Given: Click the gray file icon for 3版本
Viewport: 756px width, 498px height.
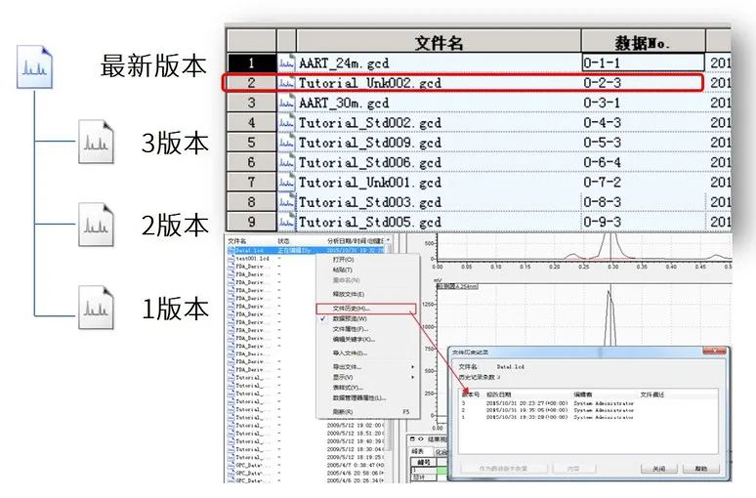Looking at the screenshot, I should (x=96, y=142).
